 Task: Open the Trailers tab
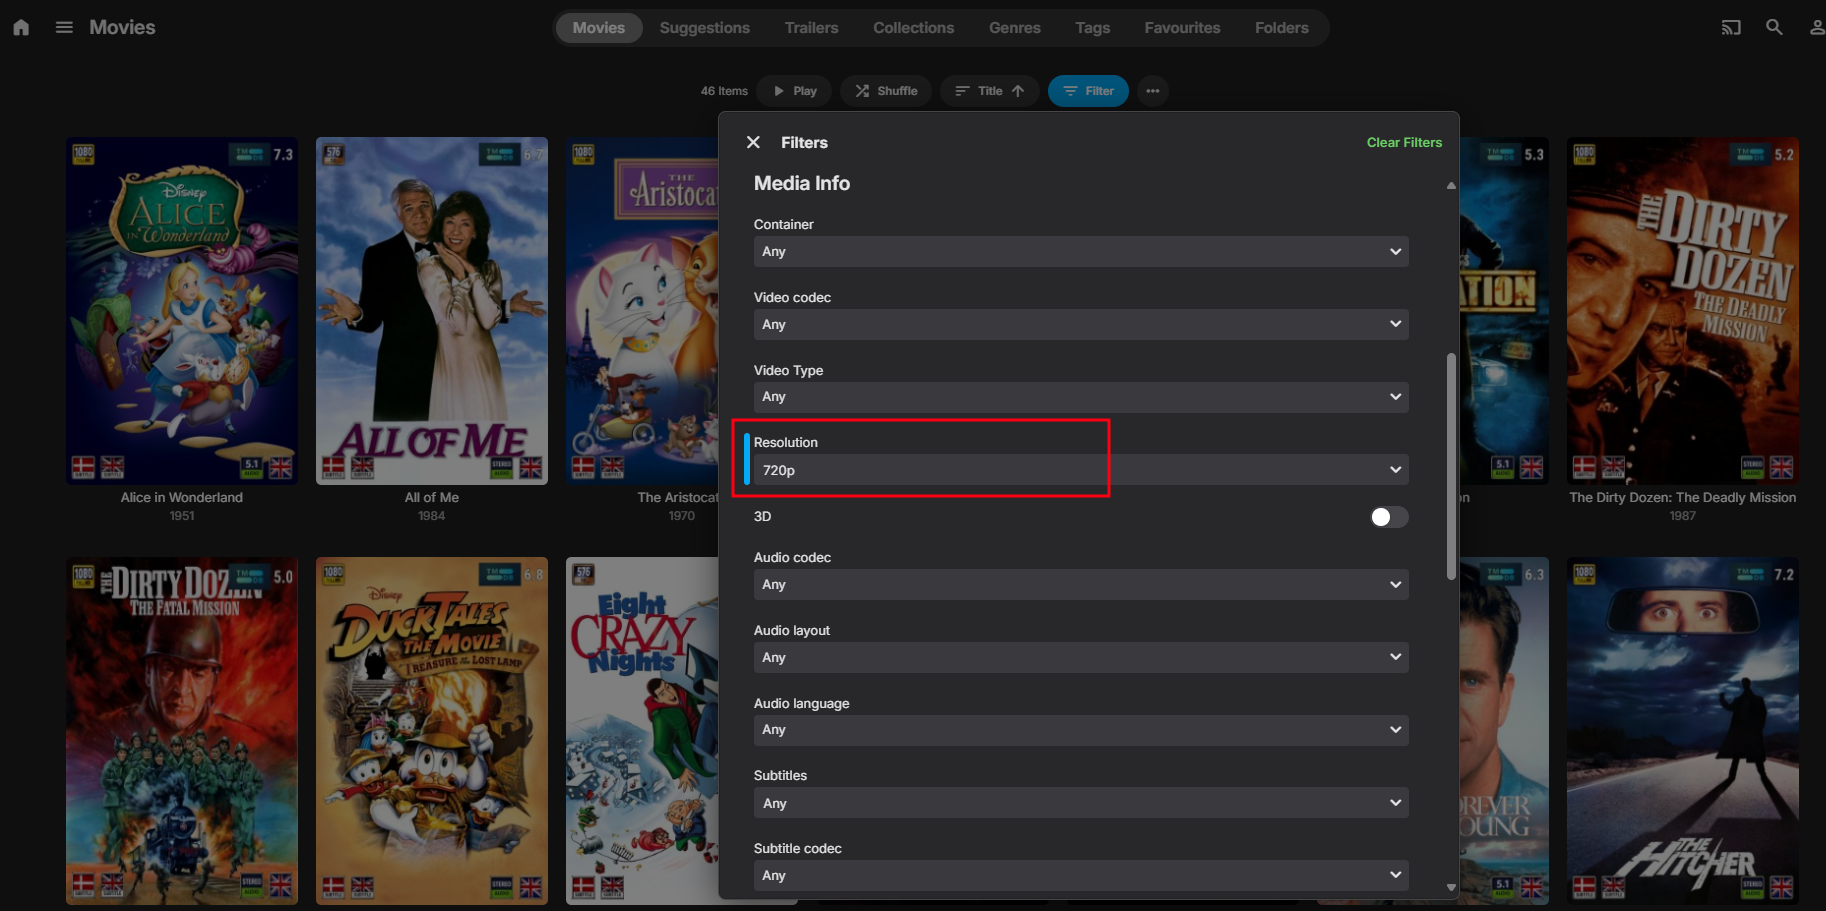[811, 28]
